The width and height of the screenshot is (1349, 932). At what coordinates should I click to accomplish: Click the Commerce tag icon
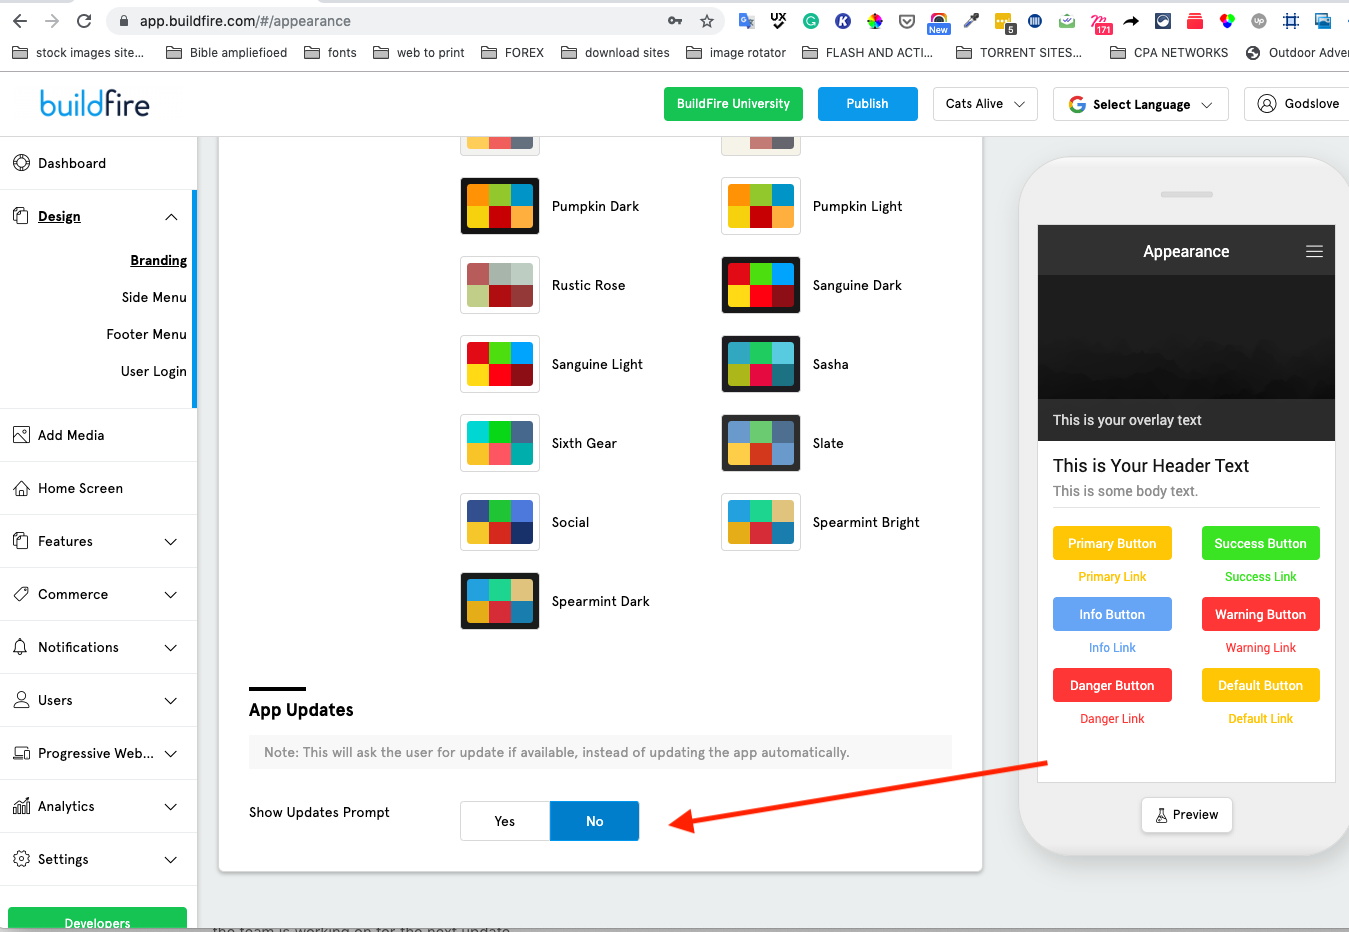coord(21,594)
